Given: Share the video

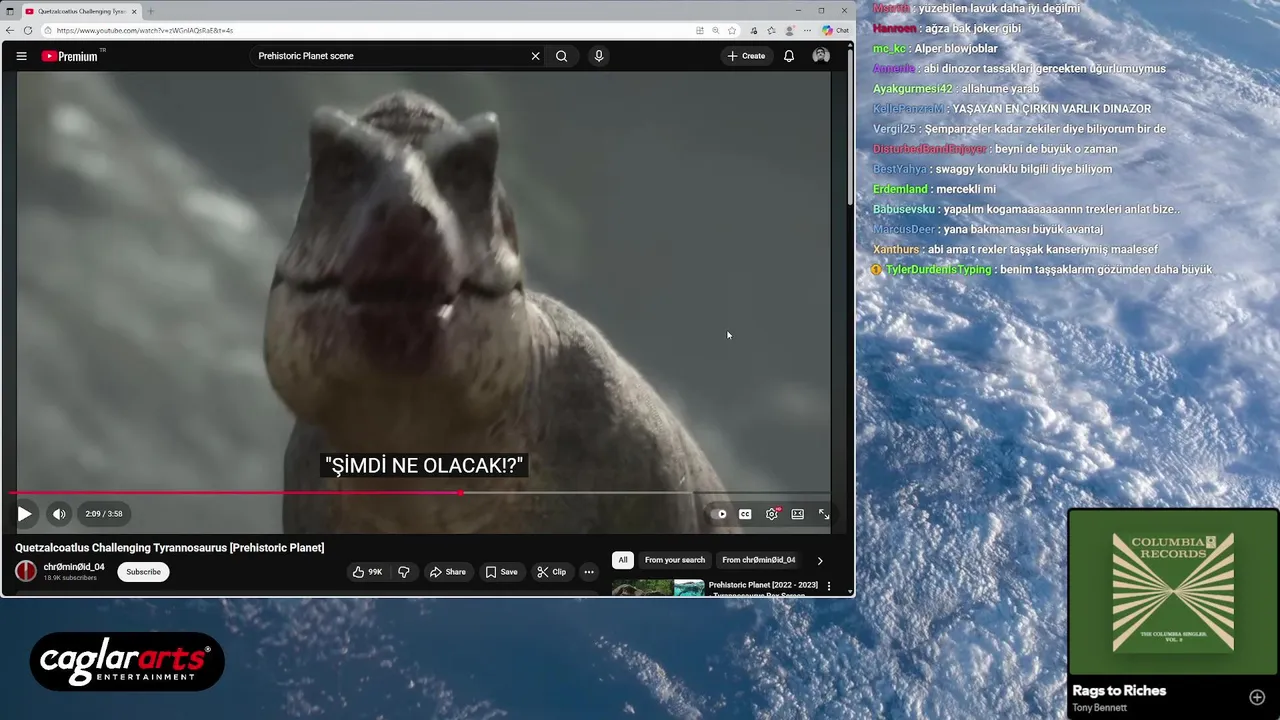Looking at the screenshot, I should click(447, 572).
